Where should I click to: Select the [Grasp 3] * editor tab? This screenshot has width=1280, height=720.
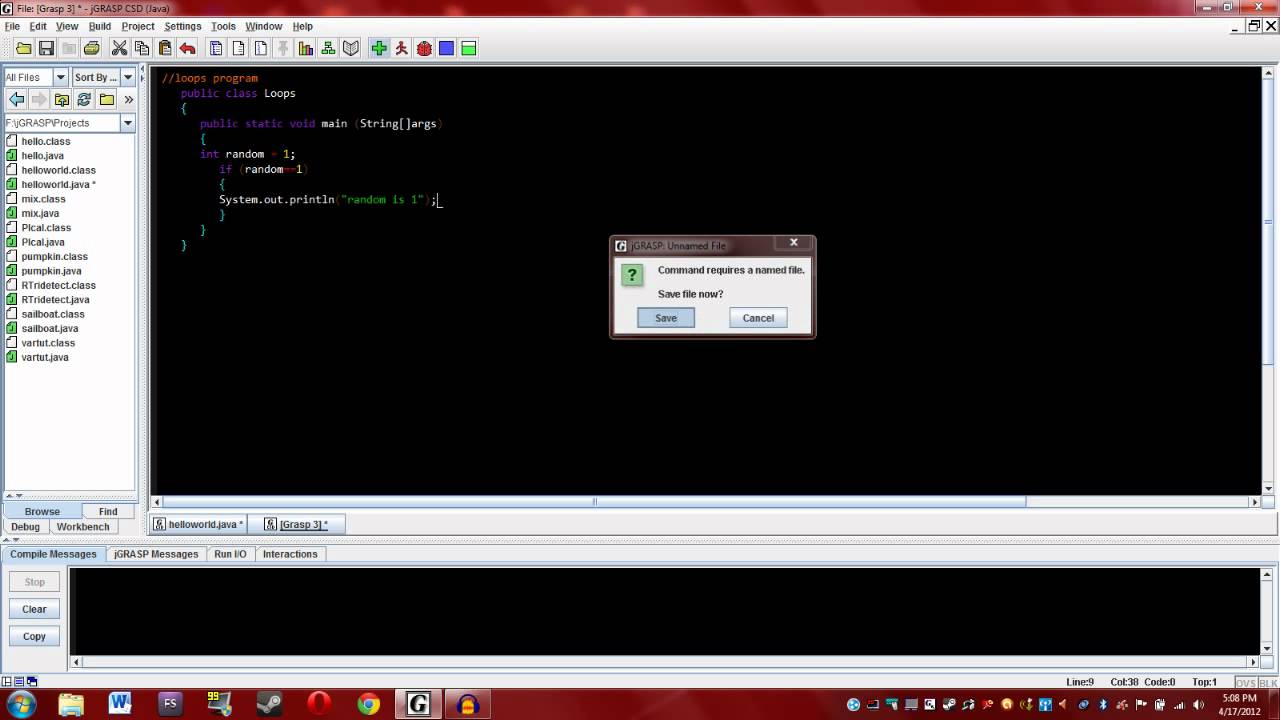[296, 524]
